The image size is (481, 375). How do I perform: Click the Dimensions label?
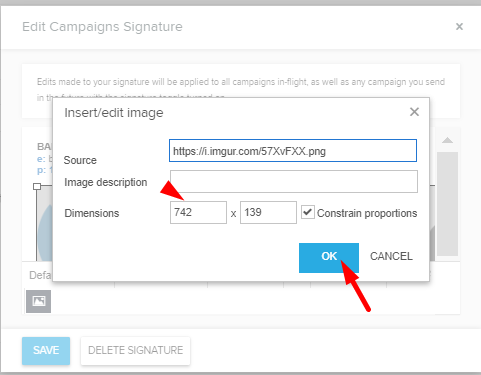click(x=92, y=213)
